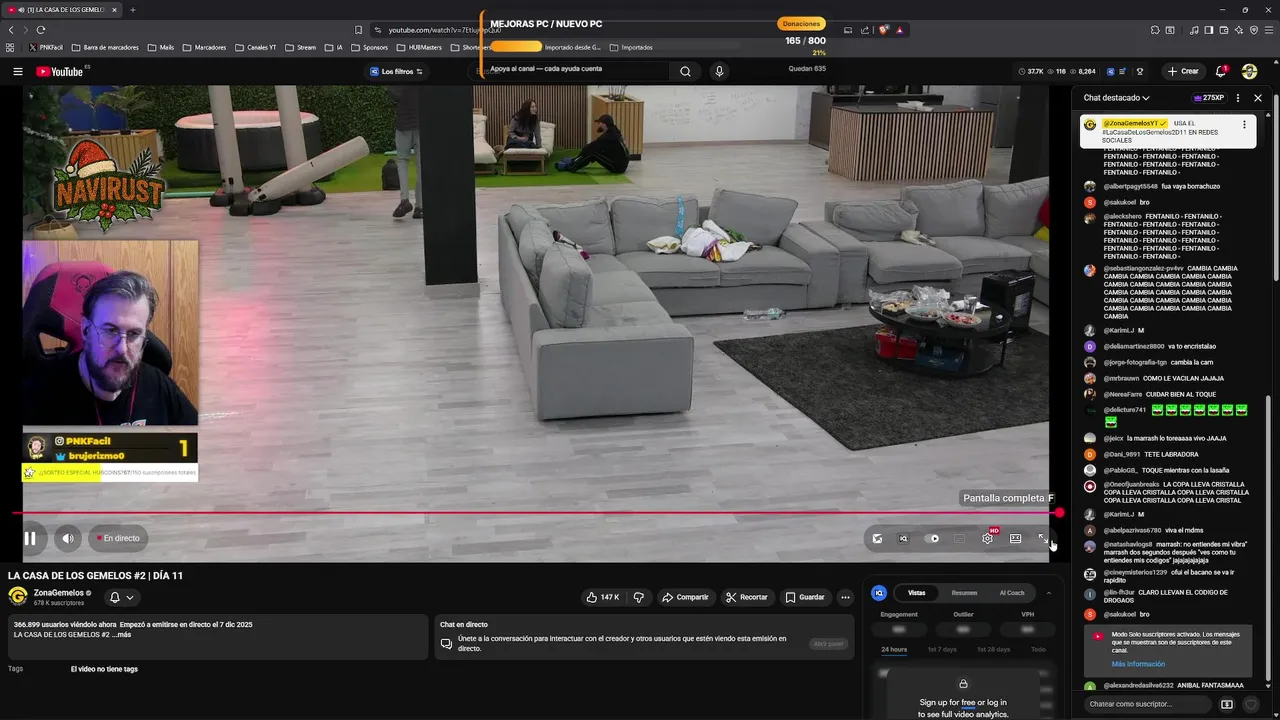Open the Sponsors bookmark folder
The height and width of the screenshot is (720, 1280).
pos(368,47)
